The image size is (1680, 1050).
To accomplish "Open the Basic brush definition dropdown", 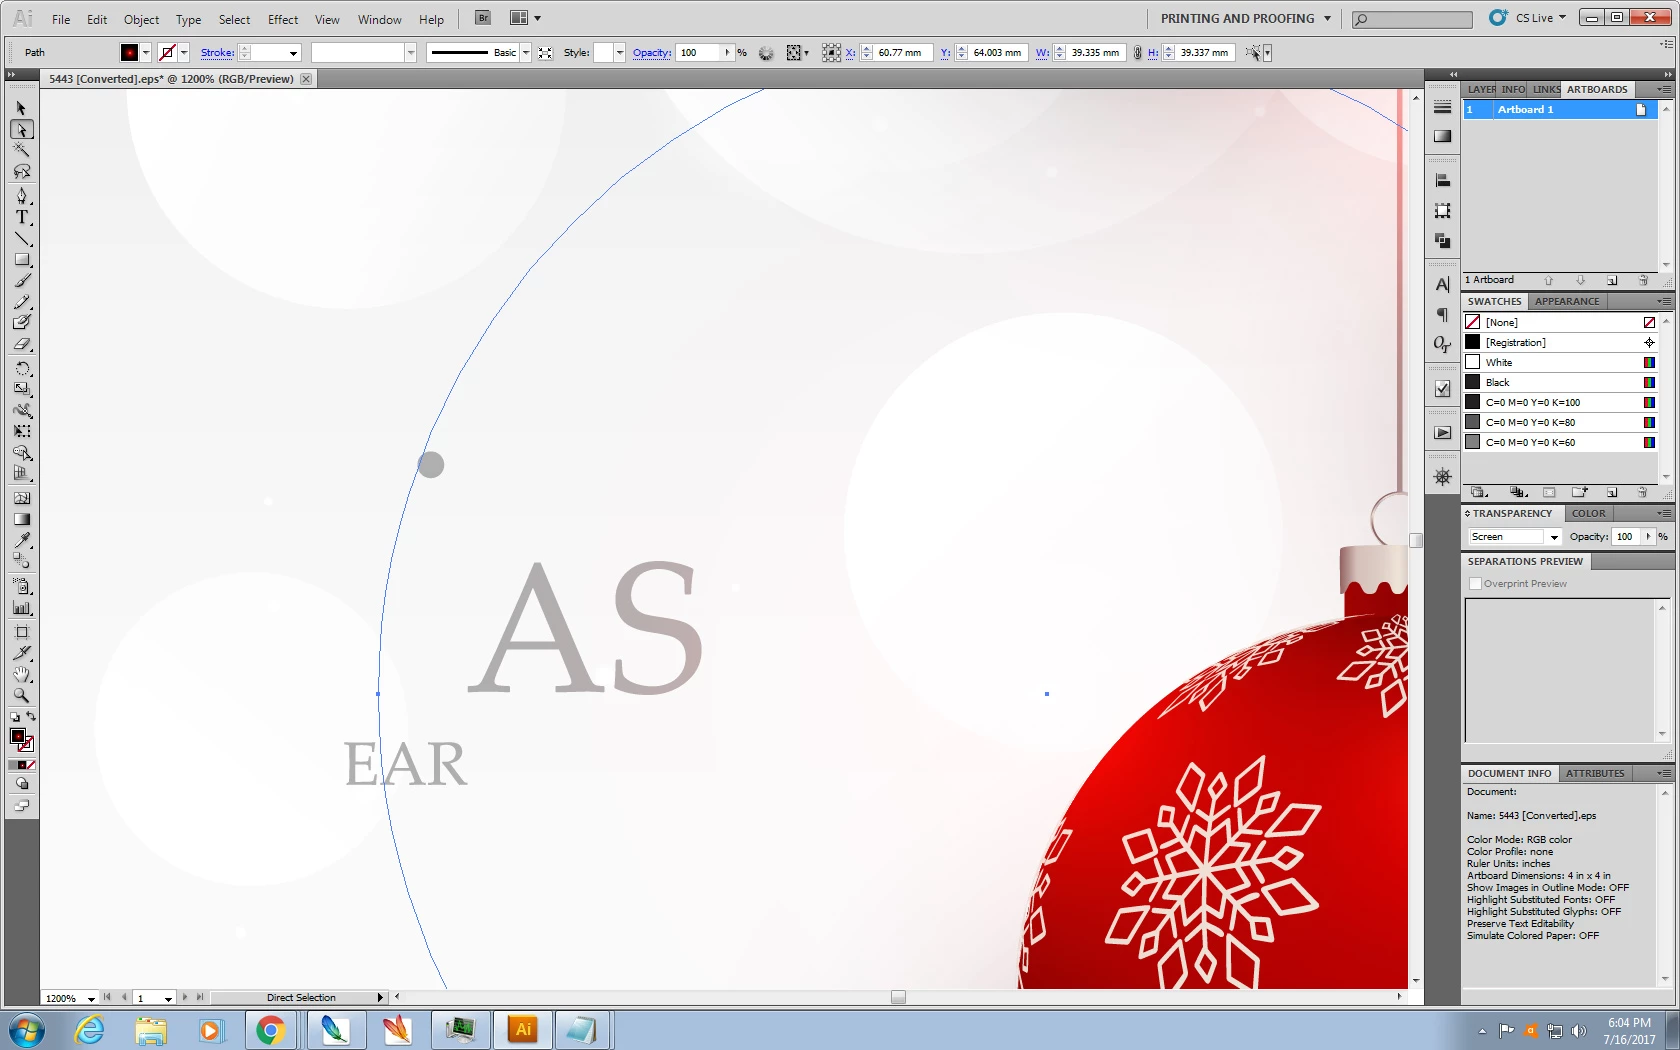I will coord(526,53).
